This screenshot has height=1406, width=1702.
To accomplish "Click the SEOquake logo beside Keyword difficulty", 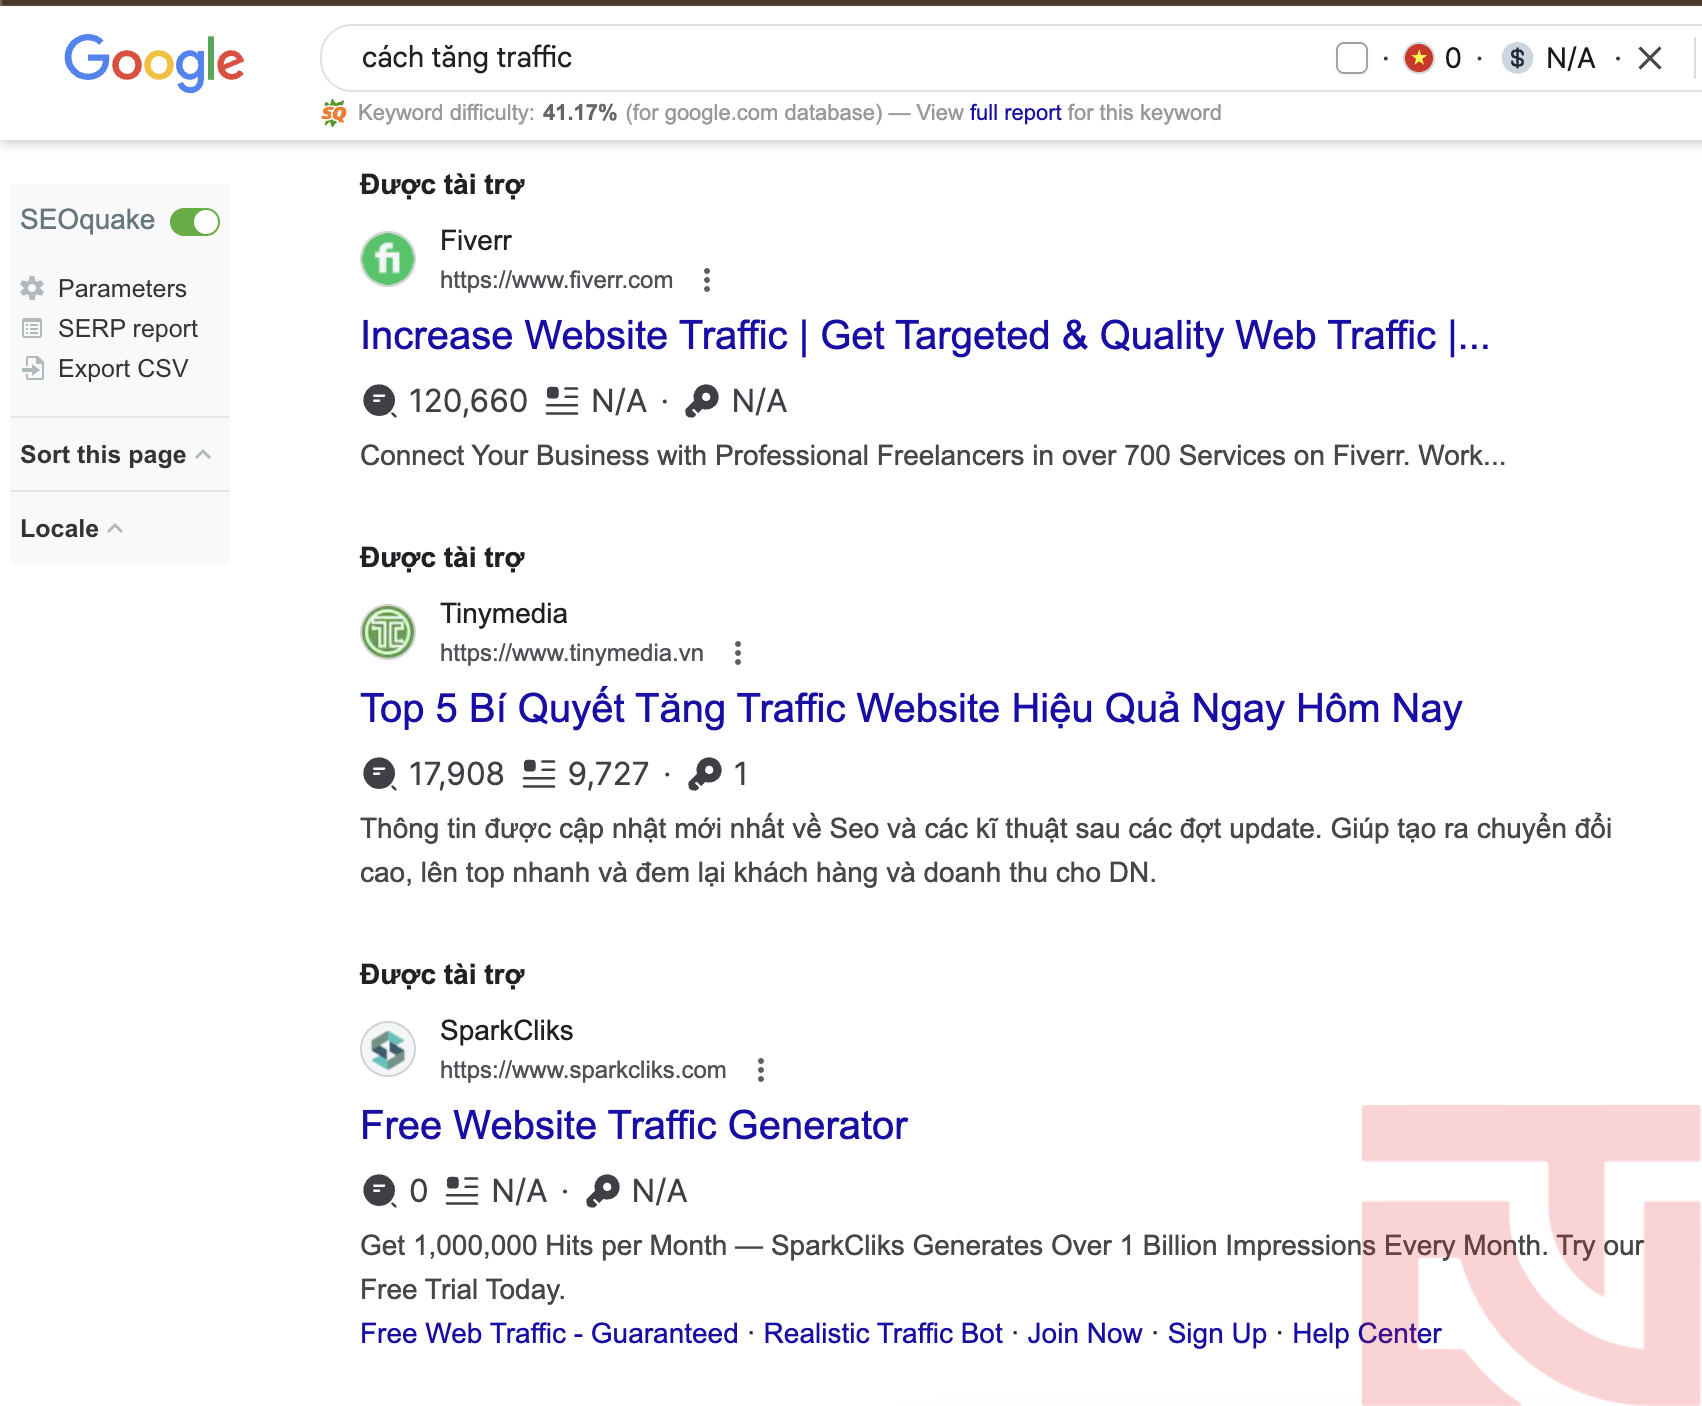I will pos(334,113).
